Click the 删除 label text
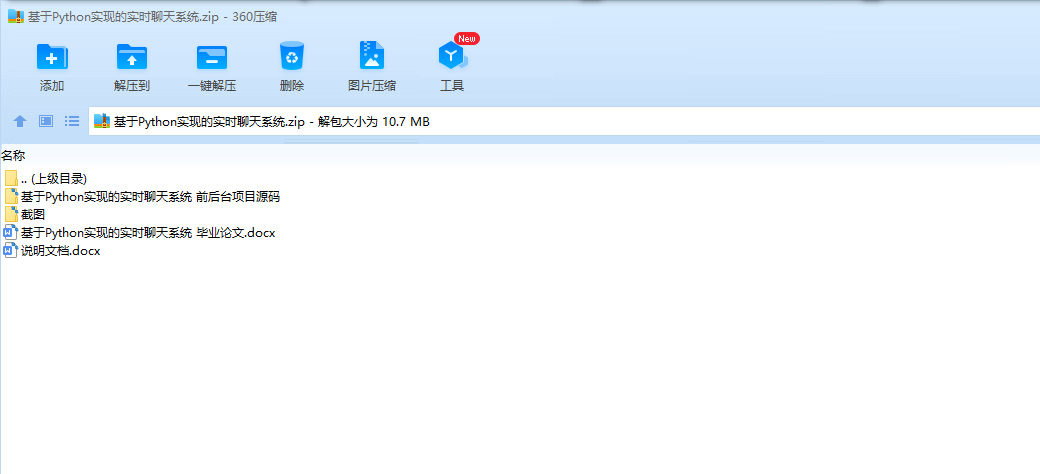Viewport: 1040px width, 474px height. [x=292, y=86]
